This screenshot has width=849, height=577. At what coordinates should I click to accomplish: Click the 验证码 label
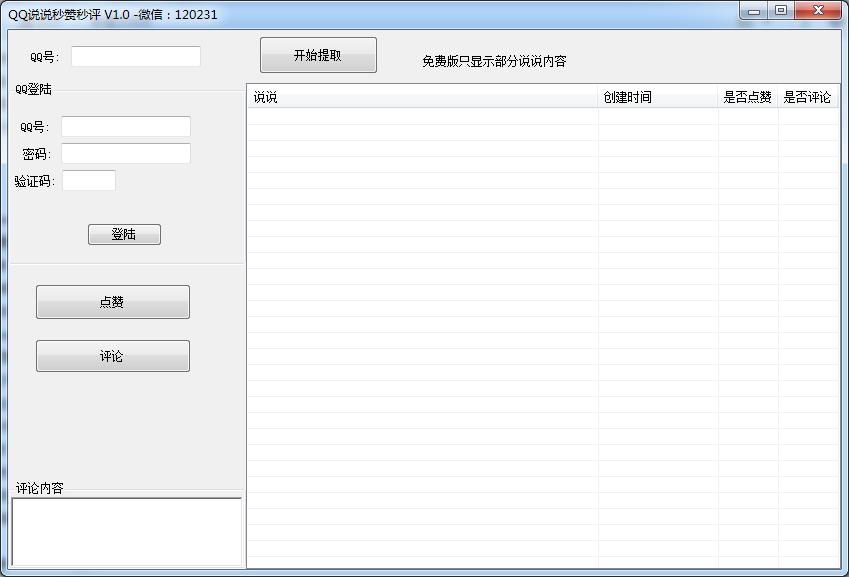(x=34, y=181)
